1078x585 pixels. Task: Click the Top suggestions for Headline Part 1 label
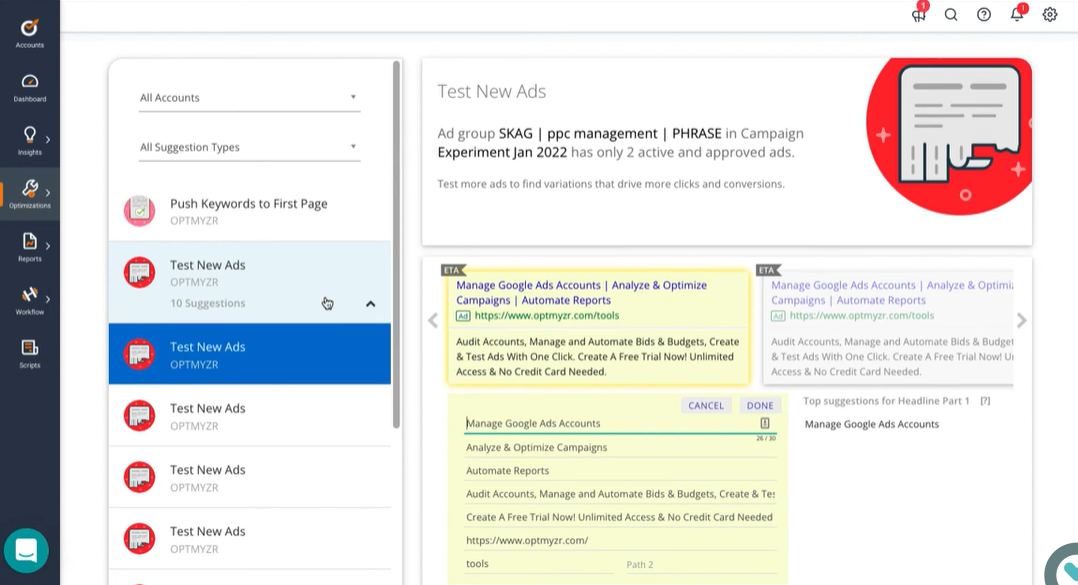886,401
